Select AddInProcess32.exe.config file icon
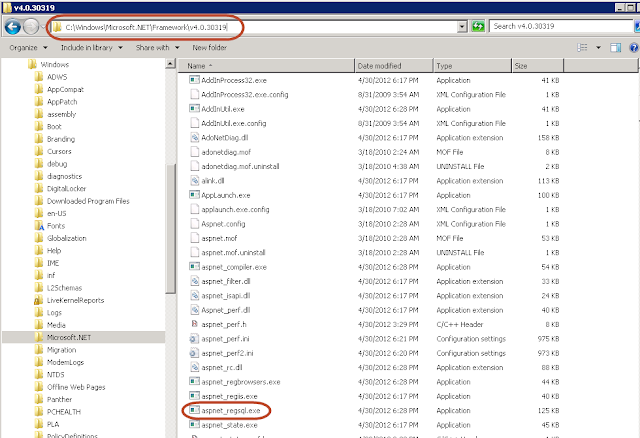 [194, 94]
